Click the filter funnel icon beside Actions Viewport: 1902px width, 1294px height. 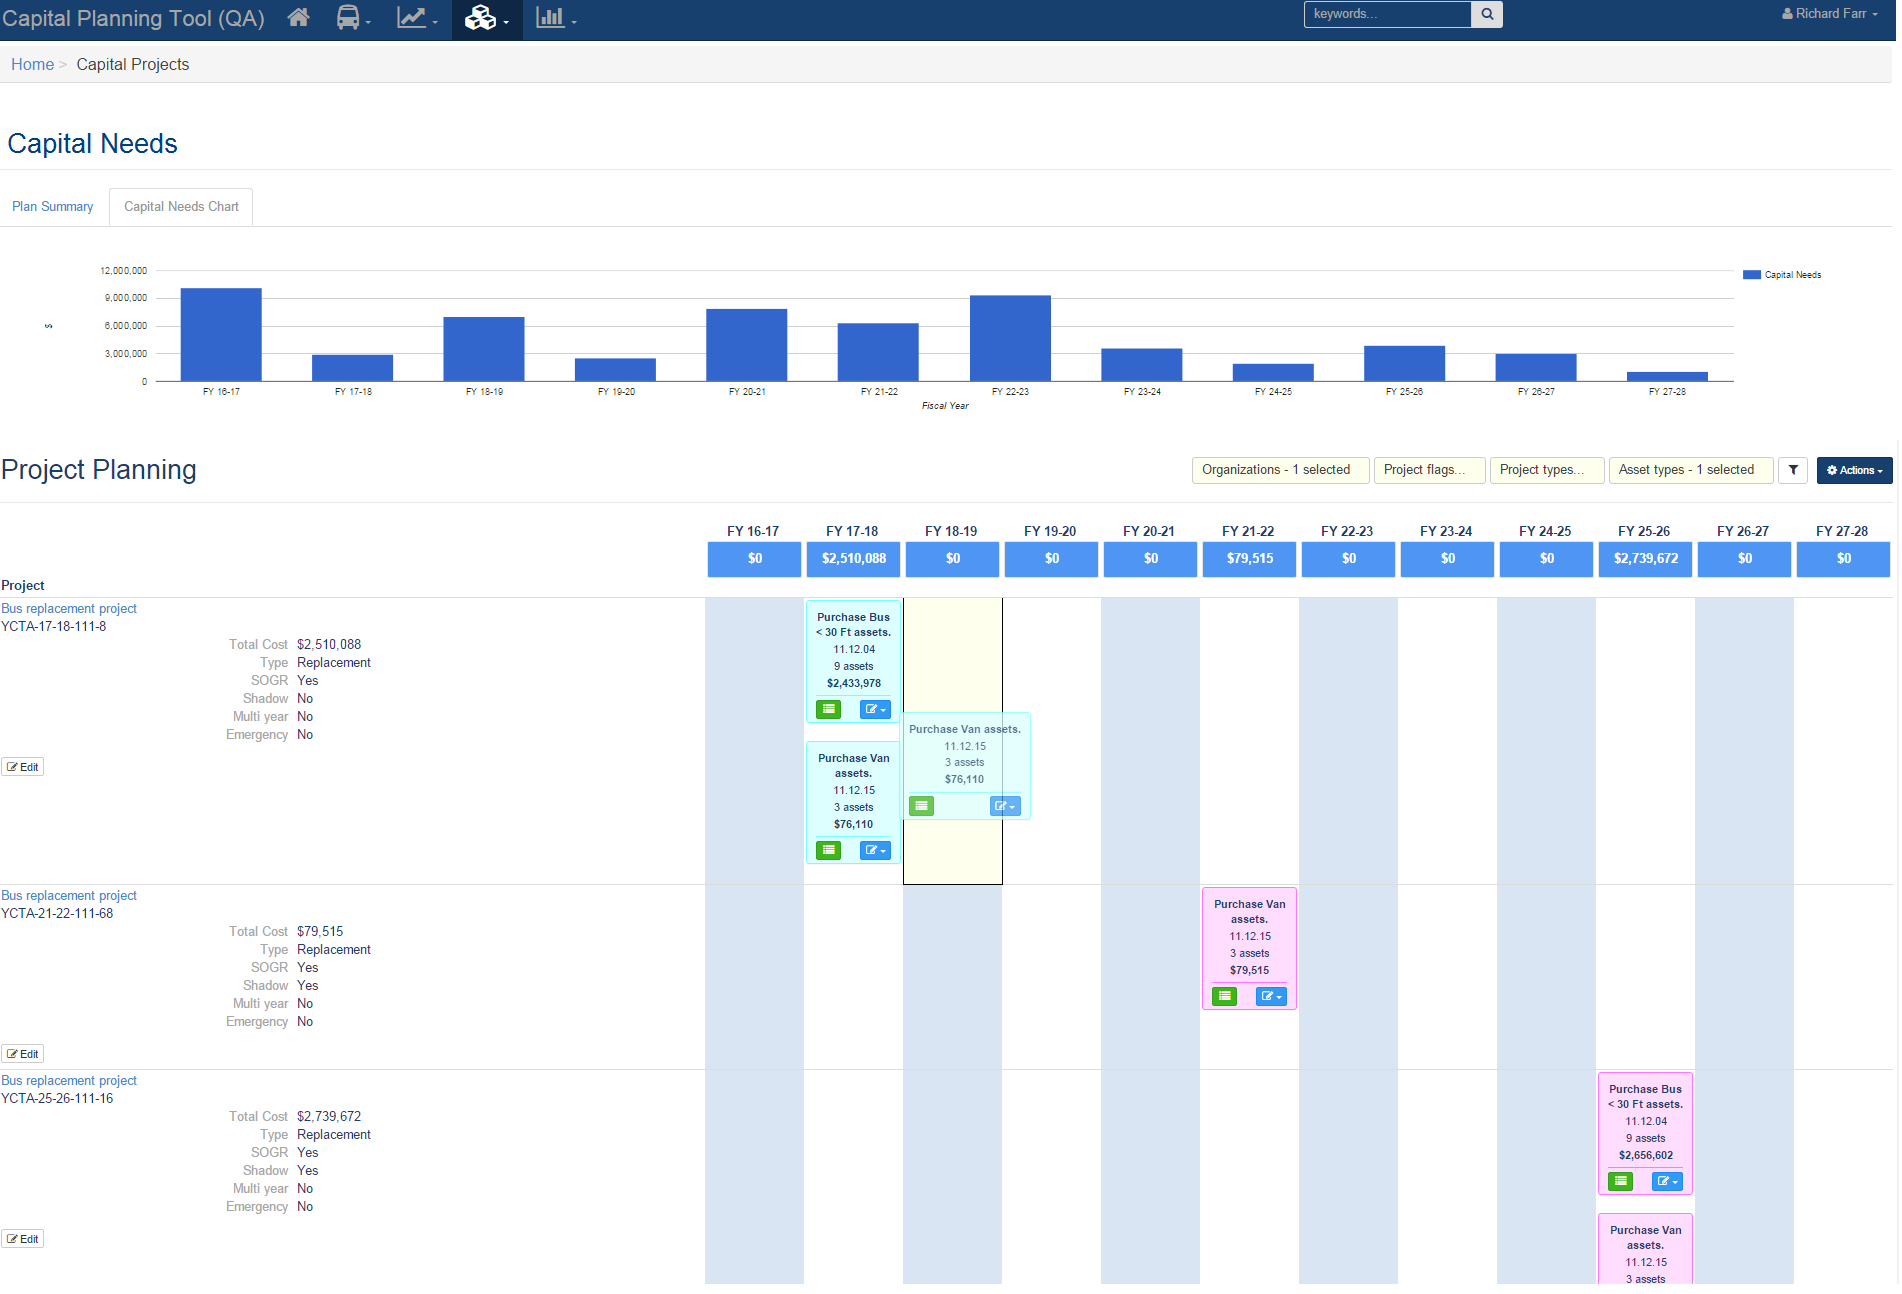tap(1793, 470)
